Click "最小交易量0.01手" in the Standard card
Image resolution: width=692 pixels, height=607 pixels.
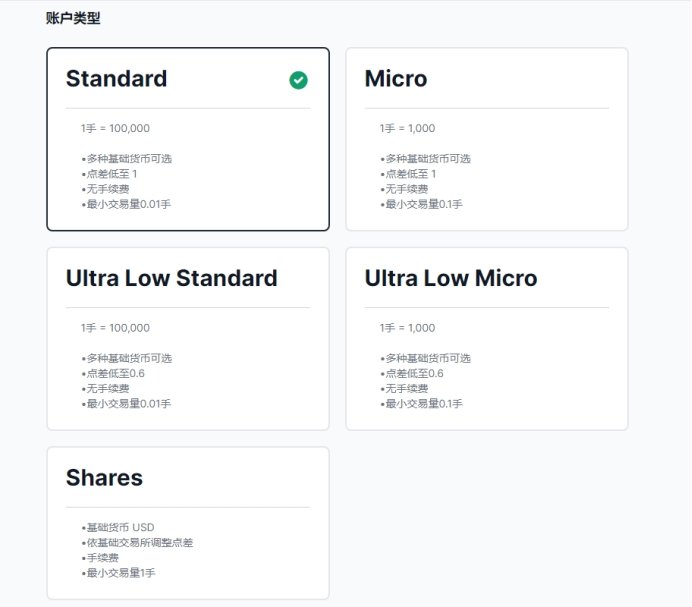(x=126, y=204)
